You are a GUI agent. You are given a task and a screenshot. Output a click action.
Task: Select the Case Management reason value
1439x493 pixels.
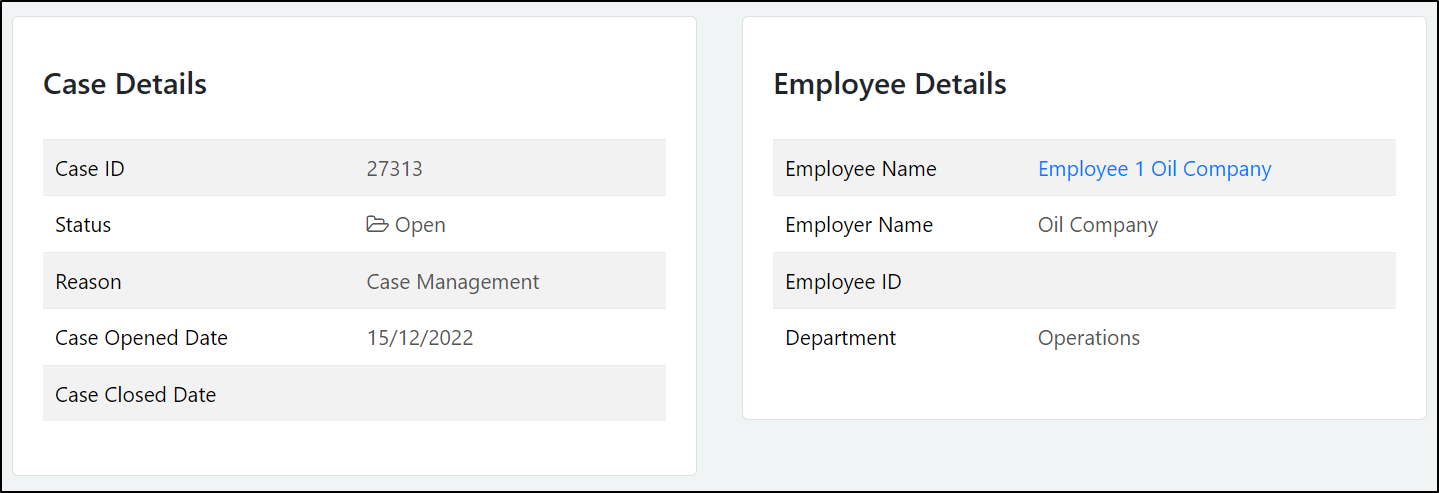pos(452,282)
